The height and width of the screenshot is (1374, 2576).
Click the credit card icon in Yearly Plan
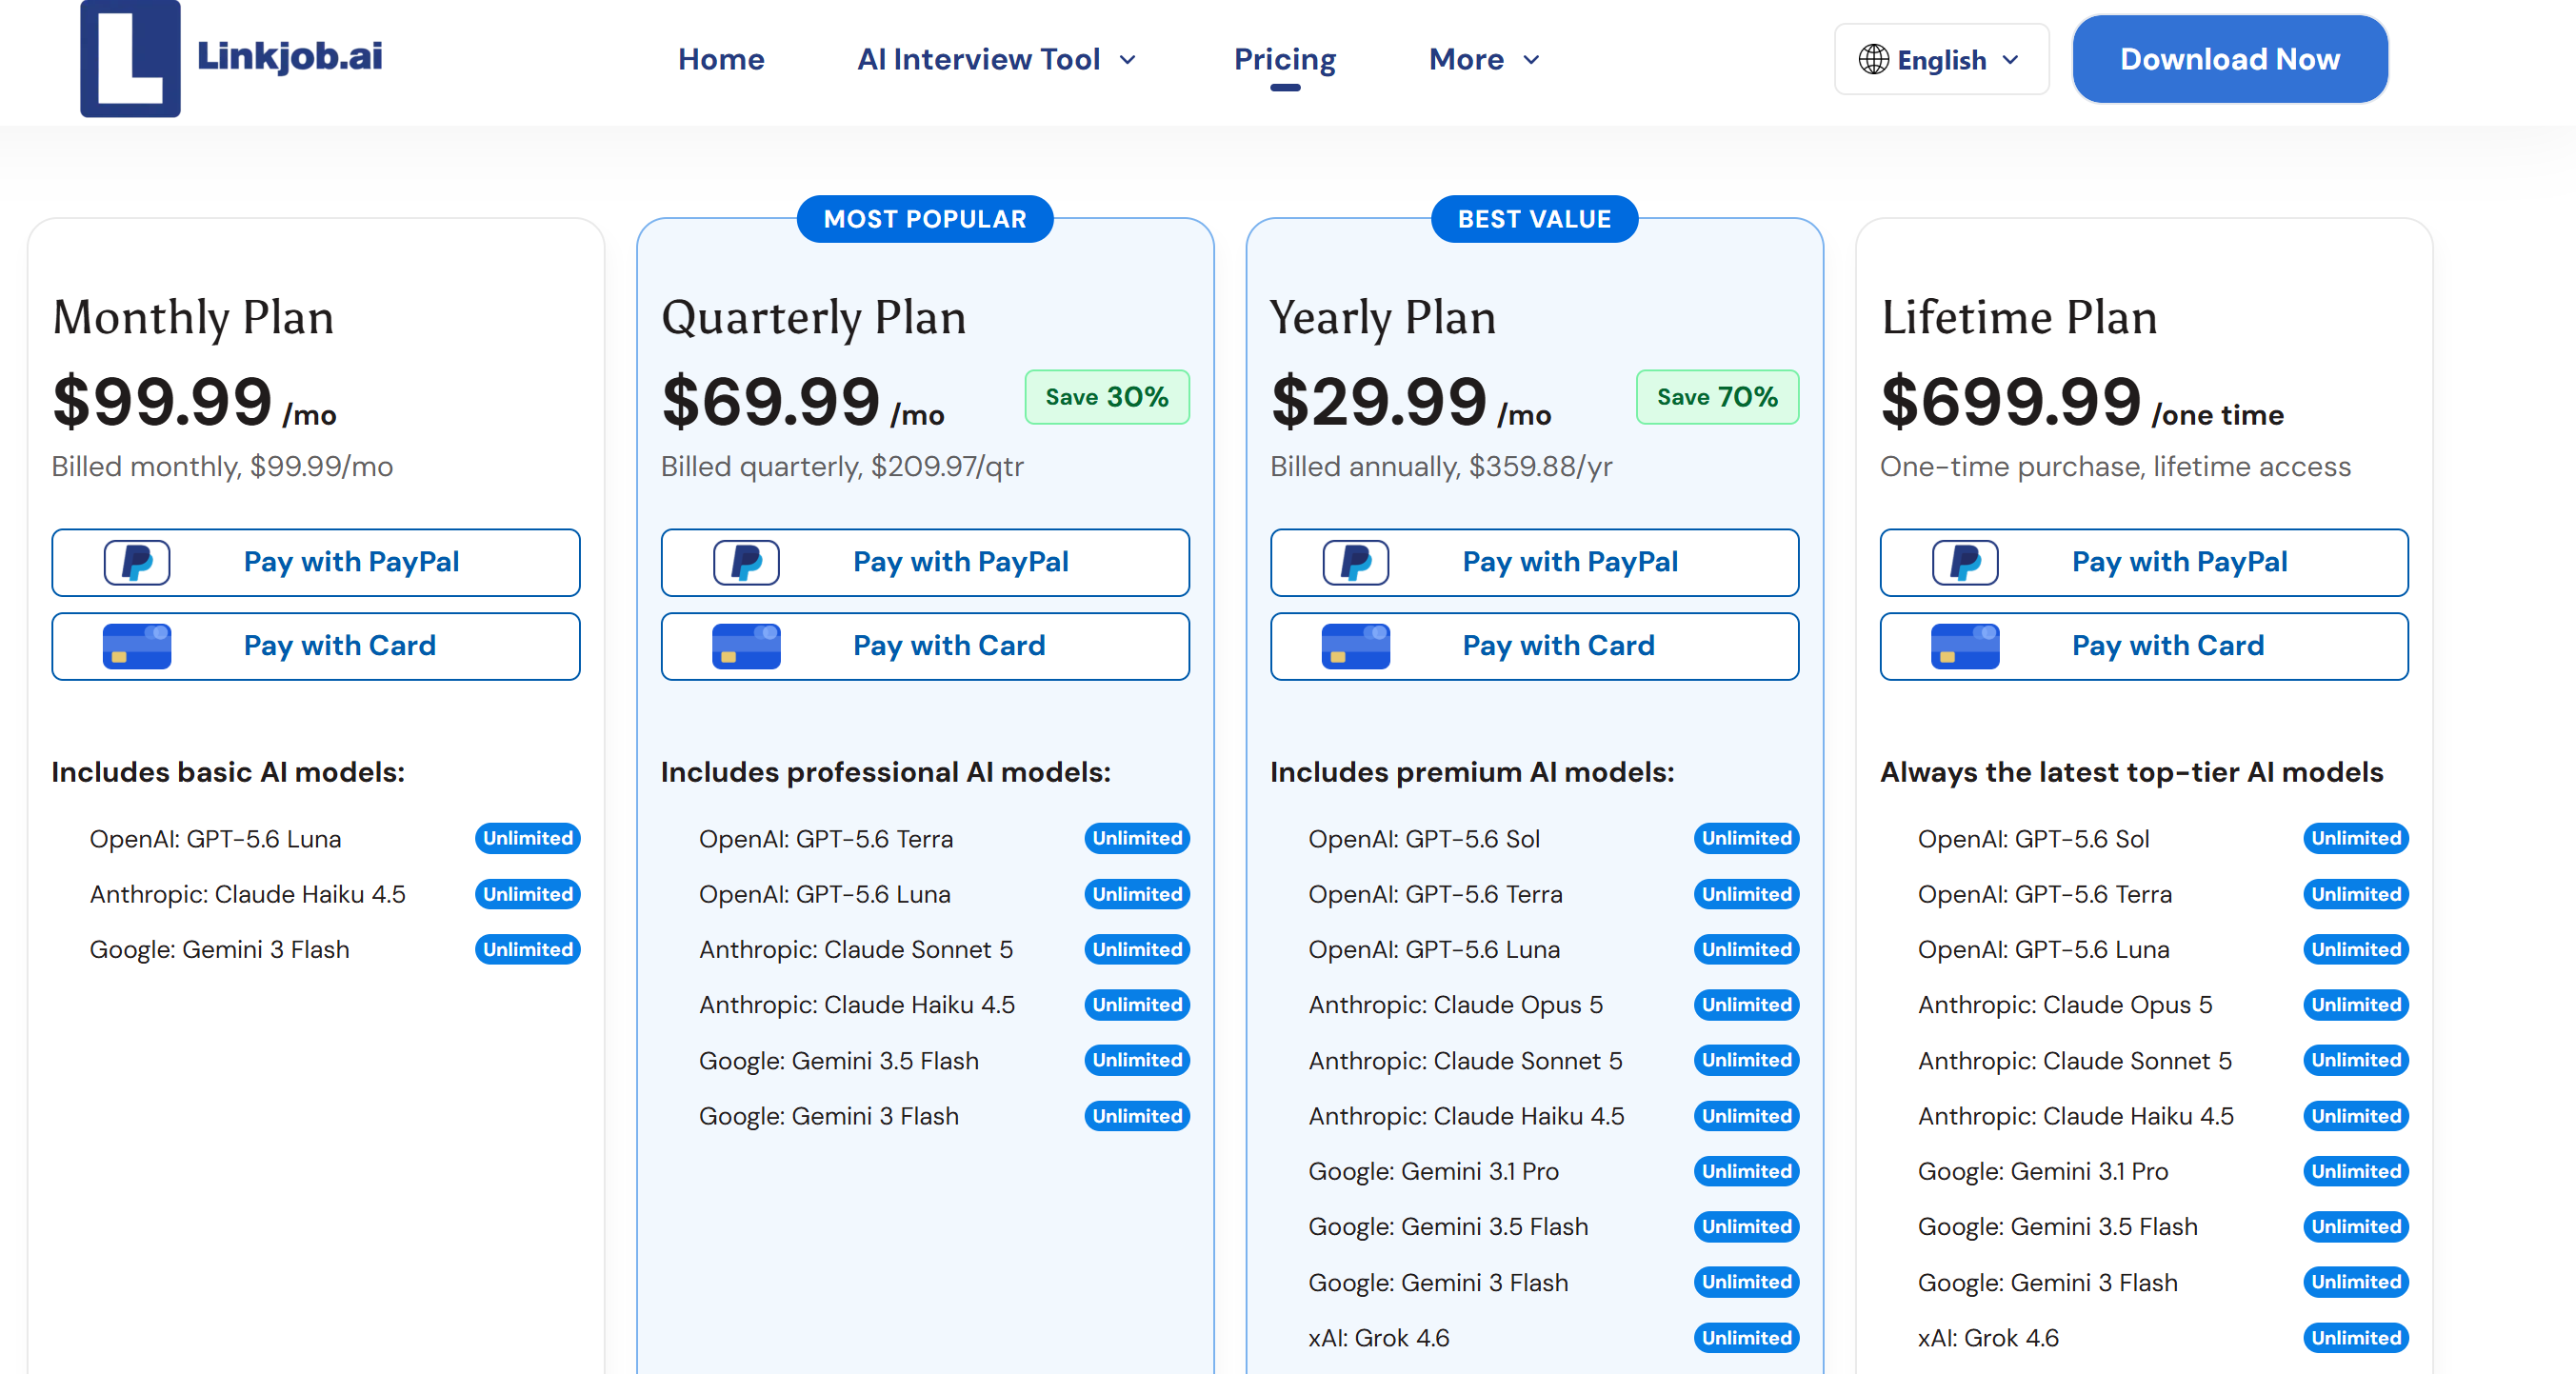tap(1355, 646)
